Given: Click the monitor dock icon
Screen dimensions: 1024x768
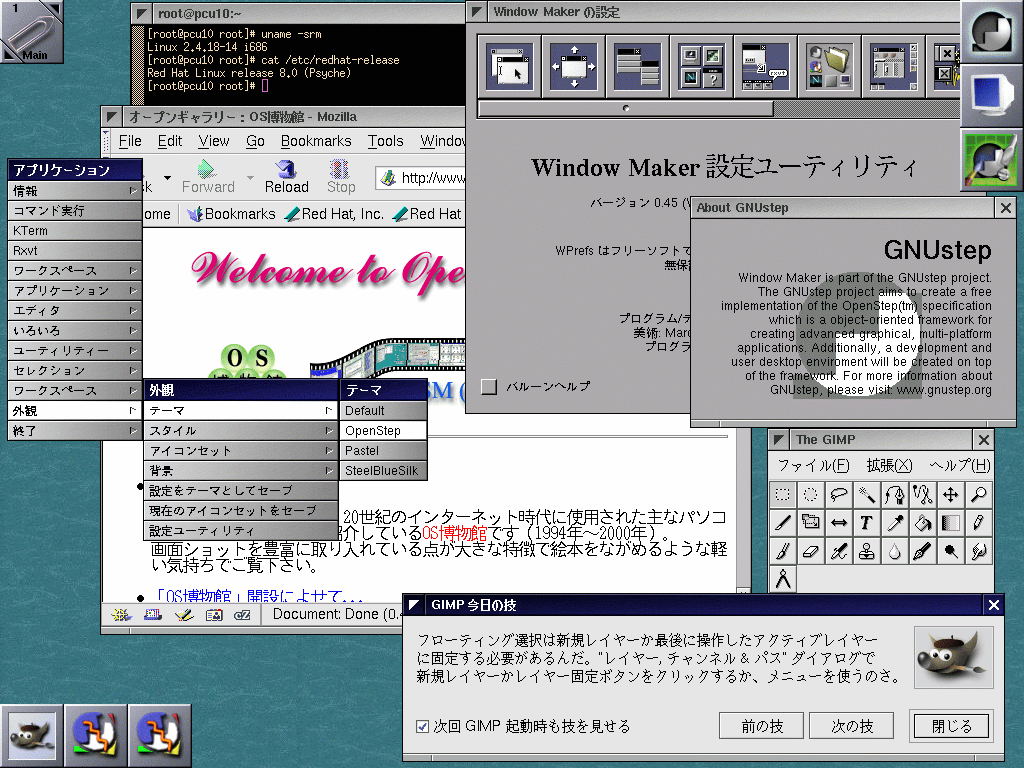Looking at the screenshot, I should point(991,95).
